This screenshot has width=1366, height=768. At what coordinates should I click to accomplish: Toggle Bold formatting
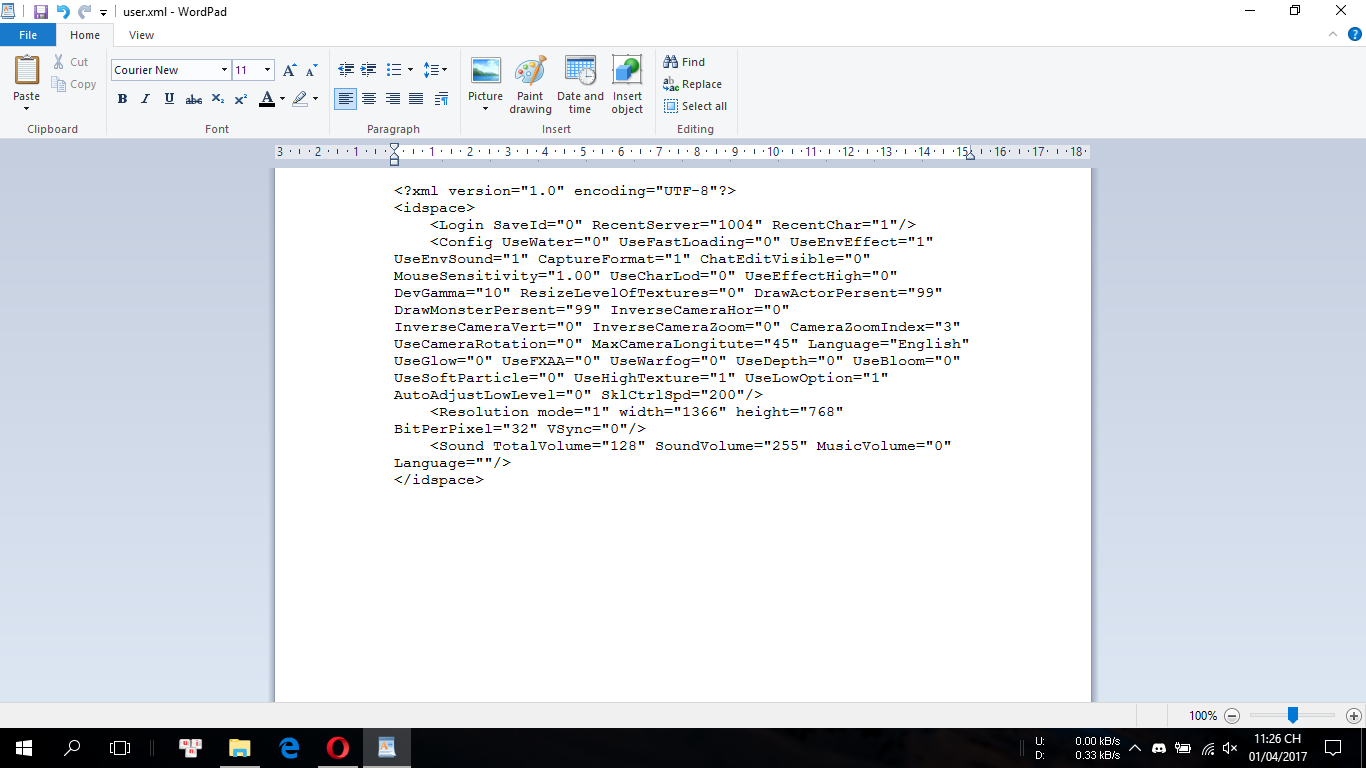122,99
